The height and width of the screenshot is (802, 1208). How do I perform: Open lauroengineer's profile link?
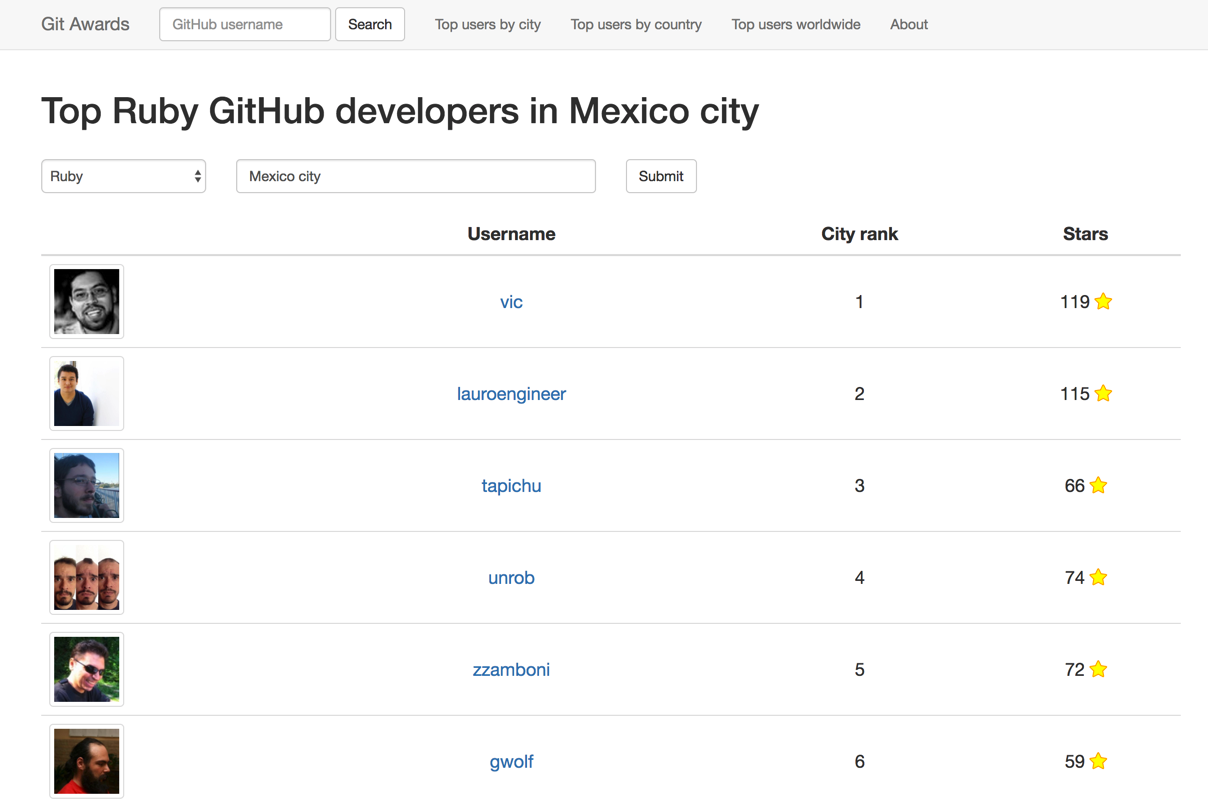click(511, 393)
